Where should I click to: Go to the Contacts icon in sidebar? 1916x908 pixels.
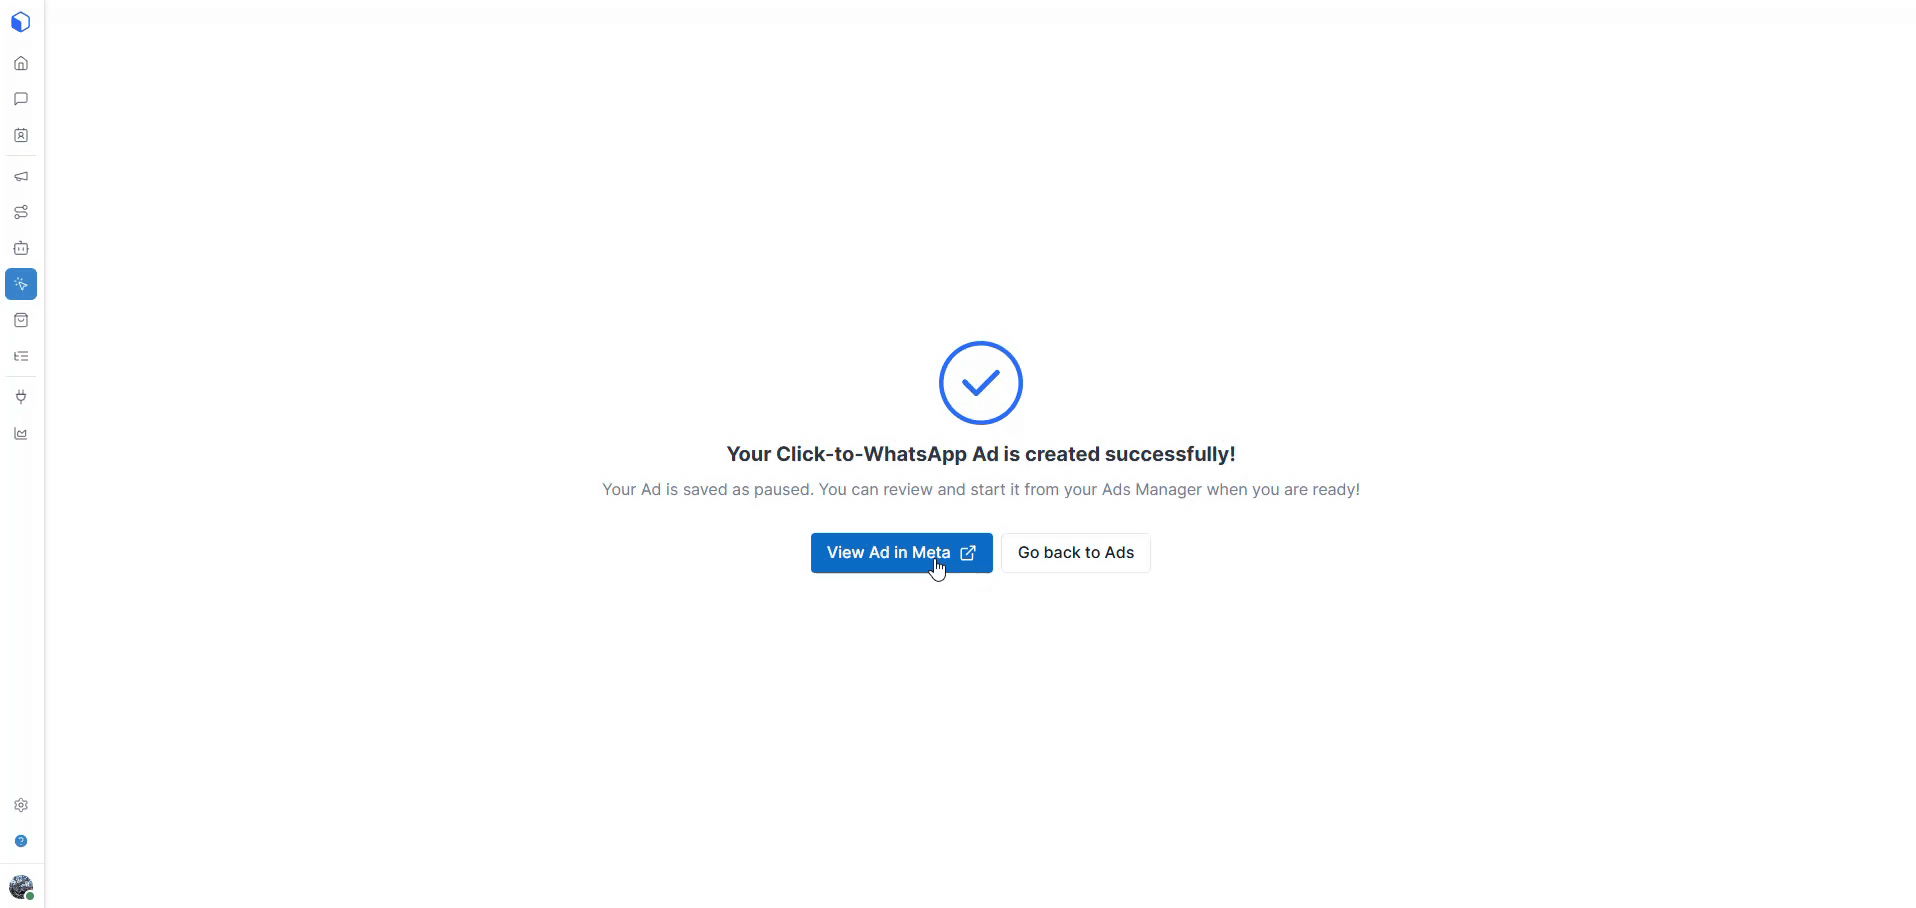point(21,135)
